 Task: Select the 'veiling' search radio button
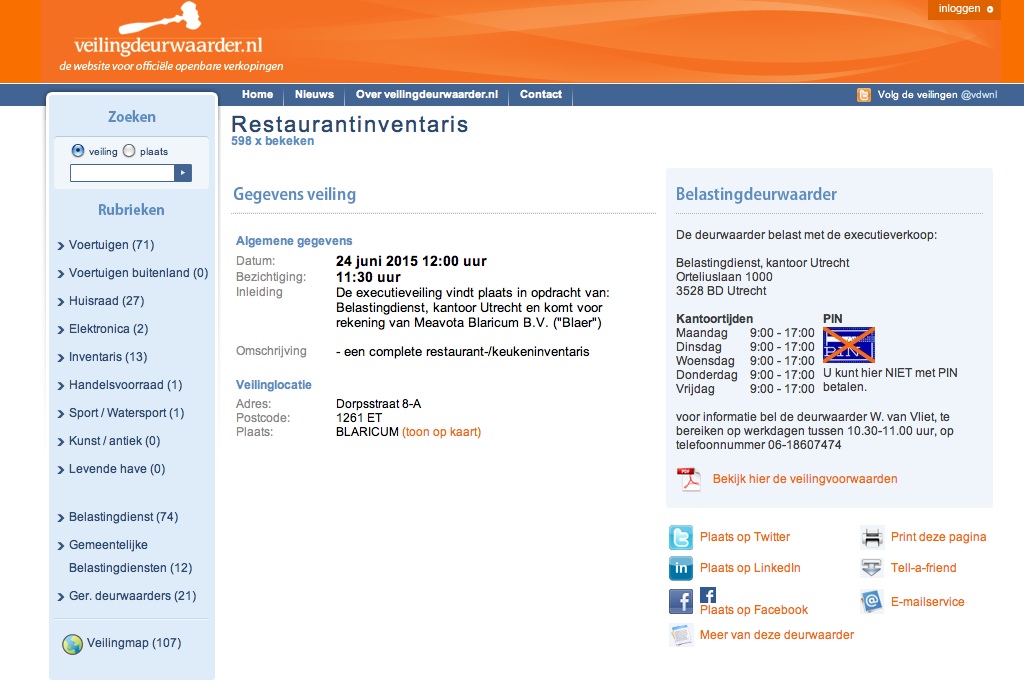[78, 151]
